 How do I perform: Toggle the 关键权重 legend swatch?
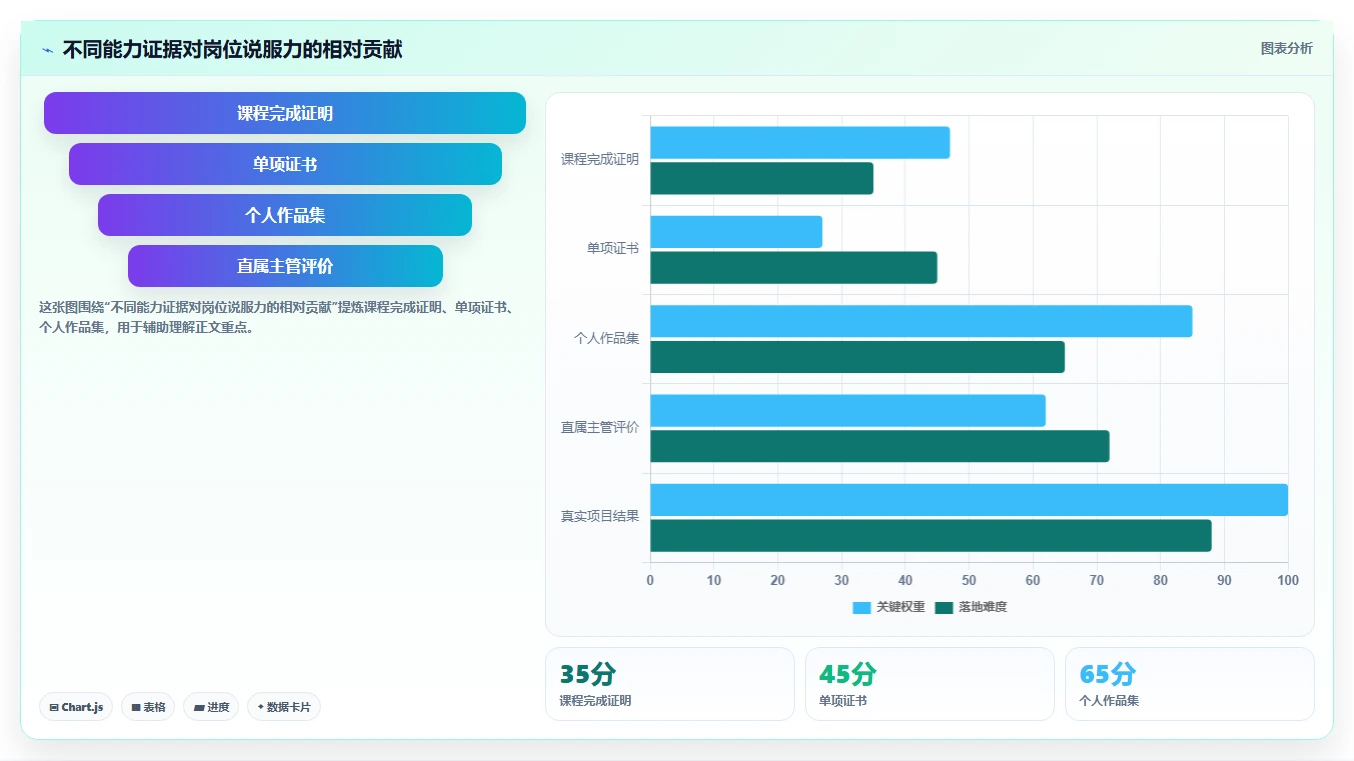pyautogui.click(x=862, y=607)
